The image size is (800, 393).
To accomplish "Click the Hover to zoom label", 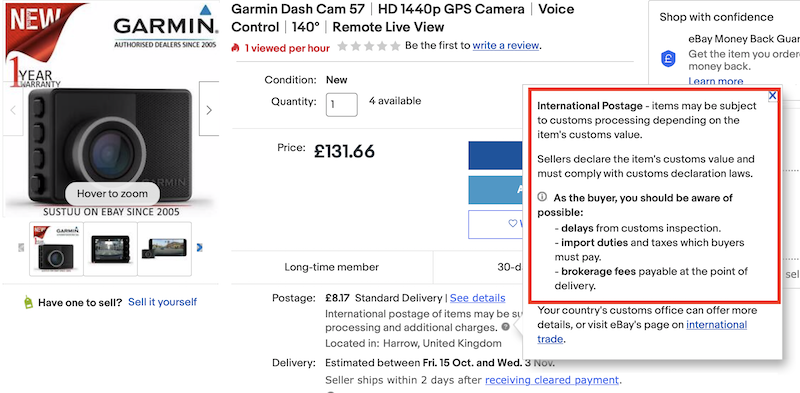I will click(x=112, y=194).
